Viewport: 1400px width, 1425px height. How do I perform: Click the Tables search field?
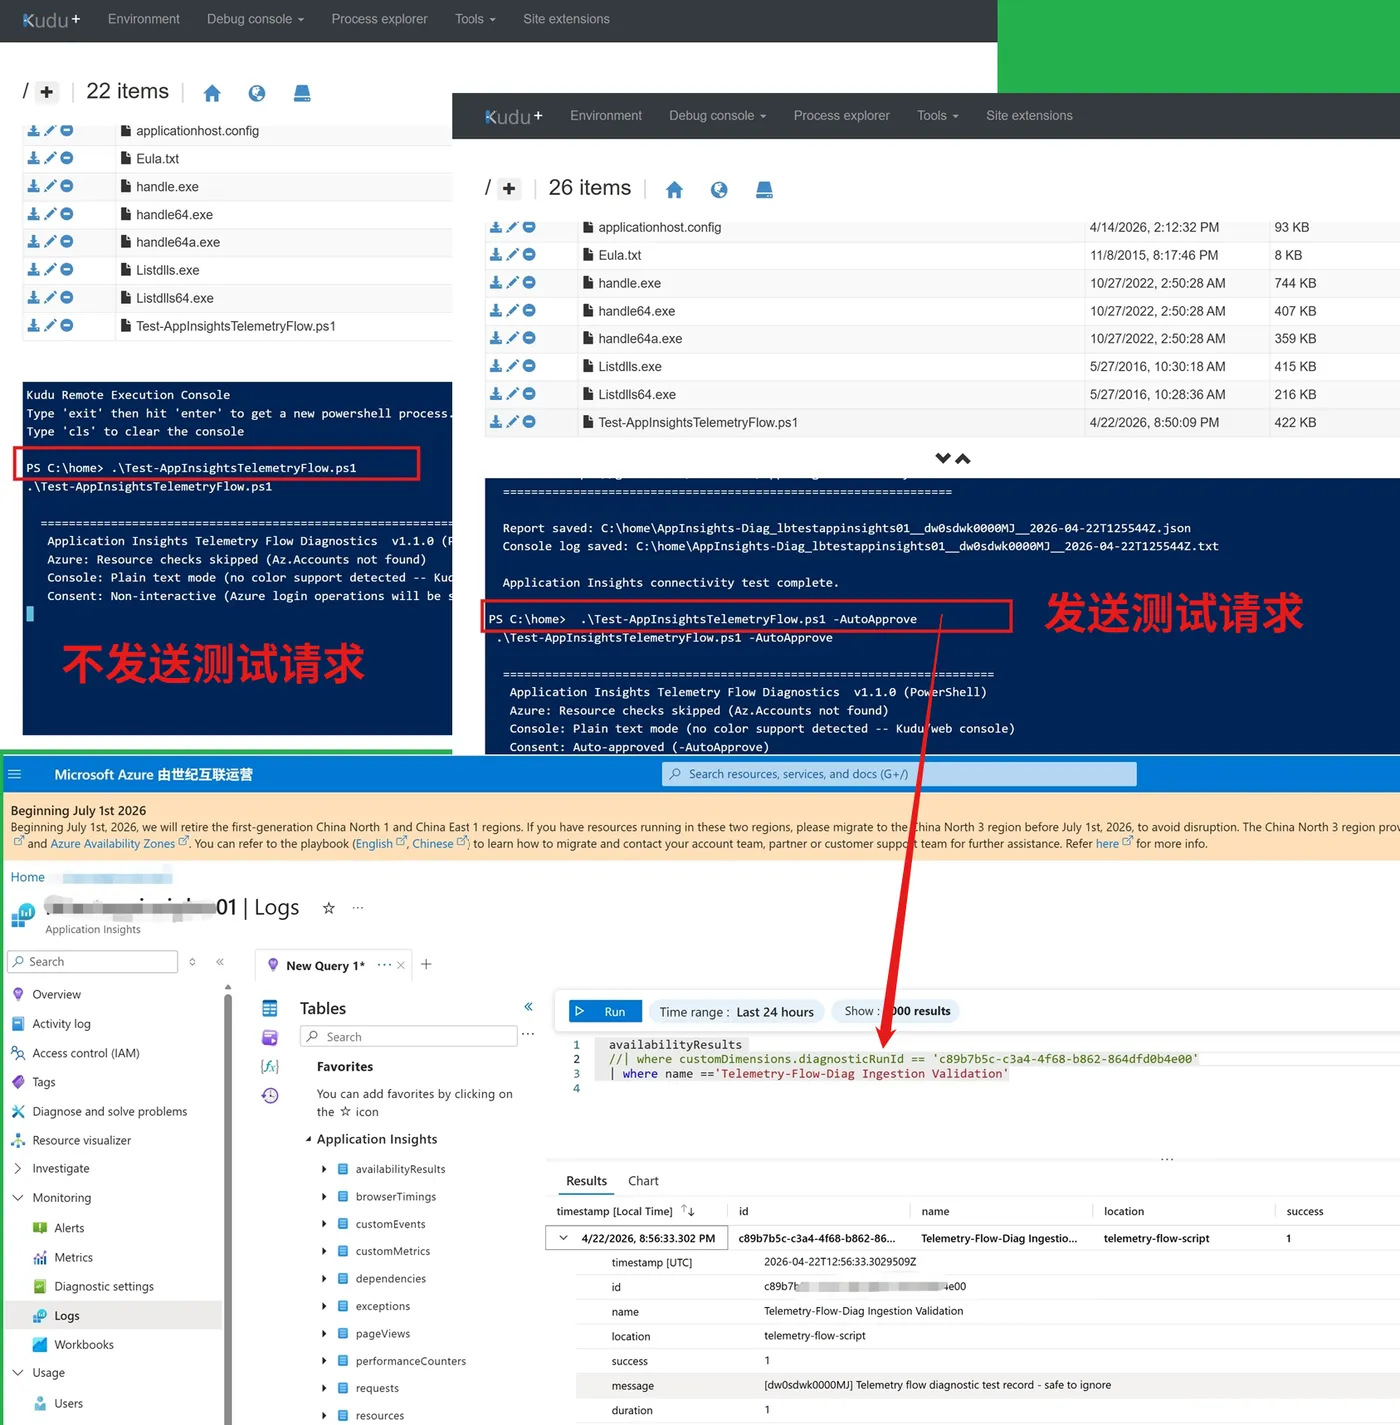(x=410, y=1037)
